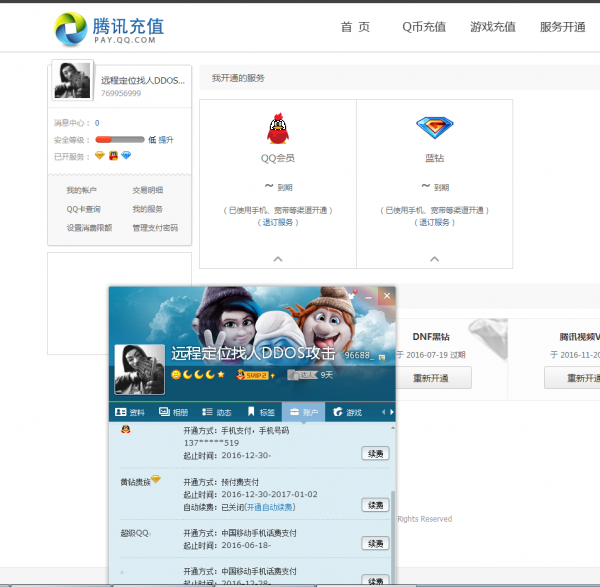Click the account list scrollbar thumb
The width and height of the screenshot is (600, 587).
coord(393,536)
